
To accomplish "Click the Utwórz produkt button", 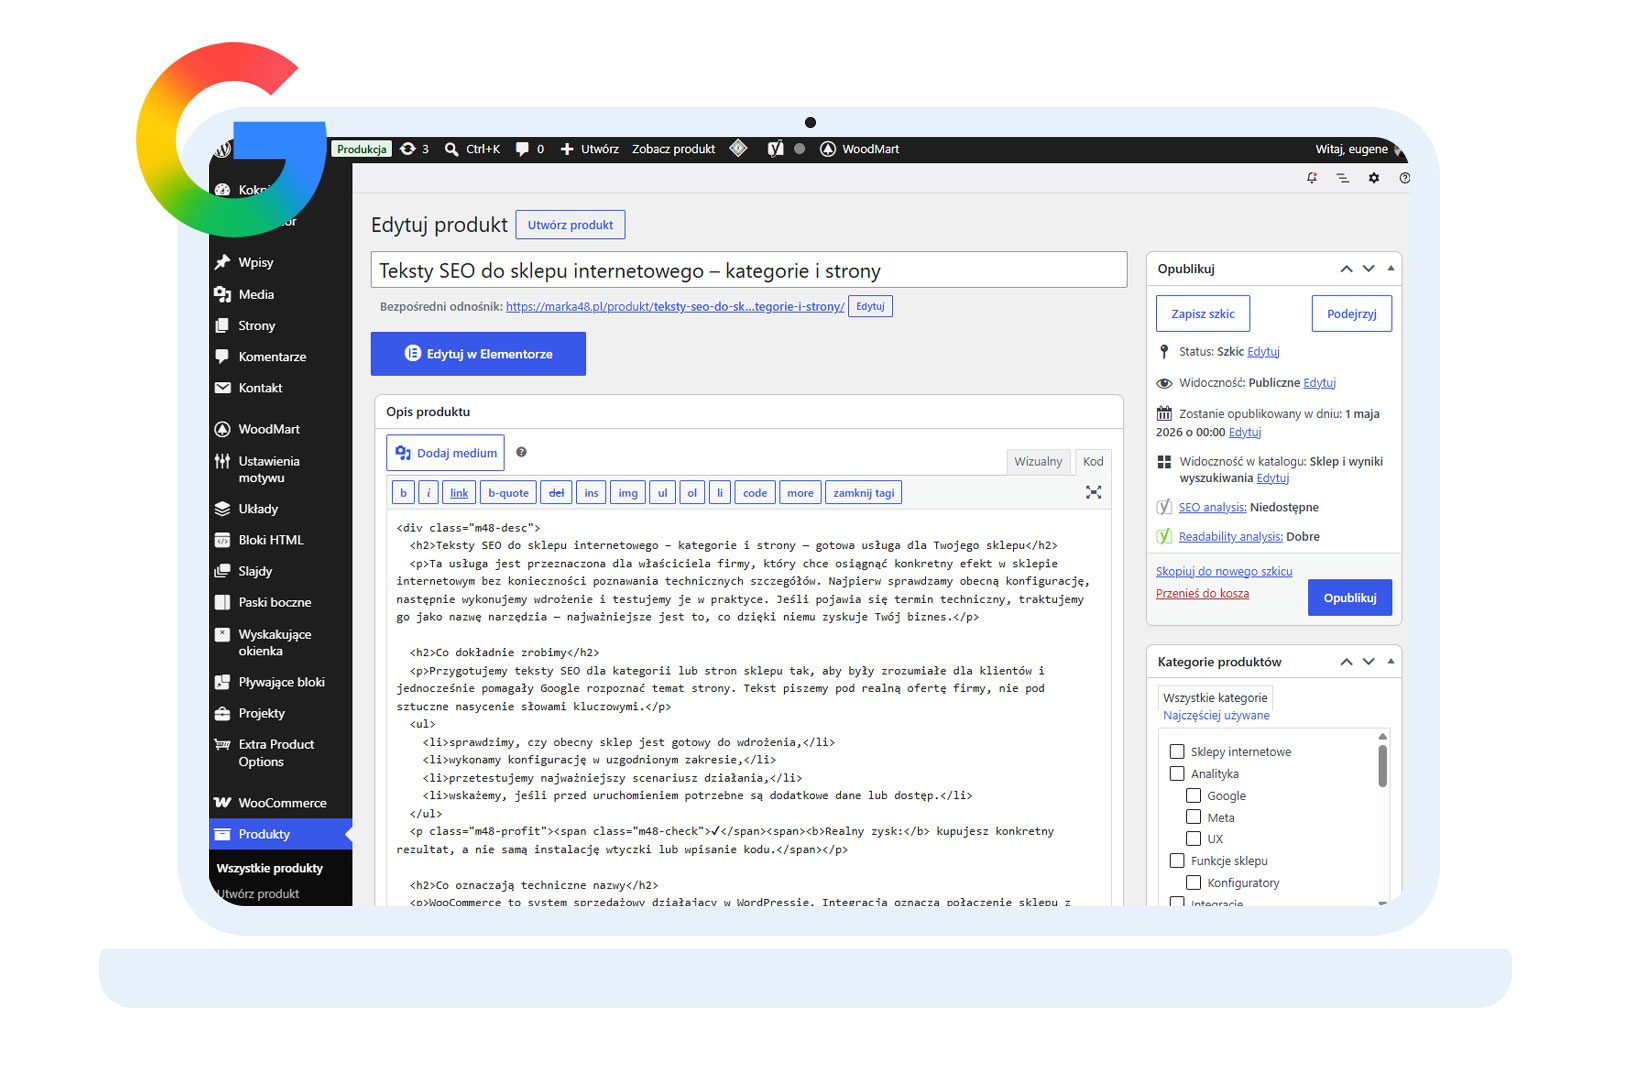I will point(570,225).
